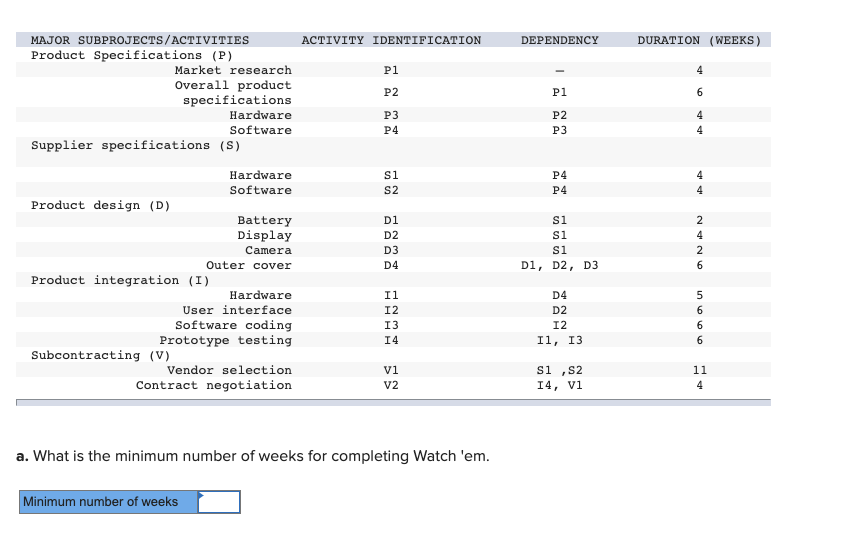This screenshot has width=853, height=541.
Task: Click the 'D1, D2, D3' dependency cell
Action: [x=559, y=265]
